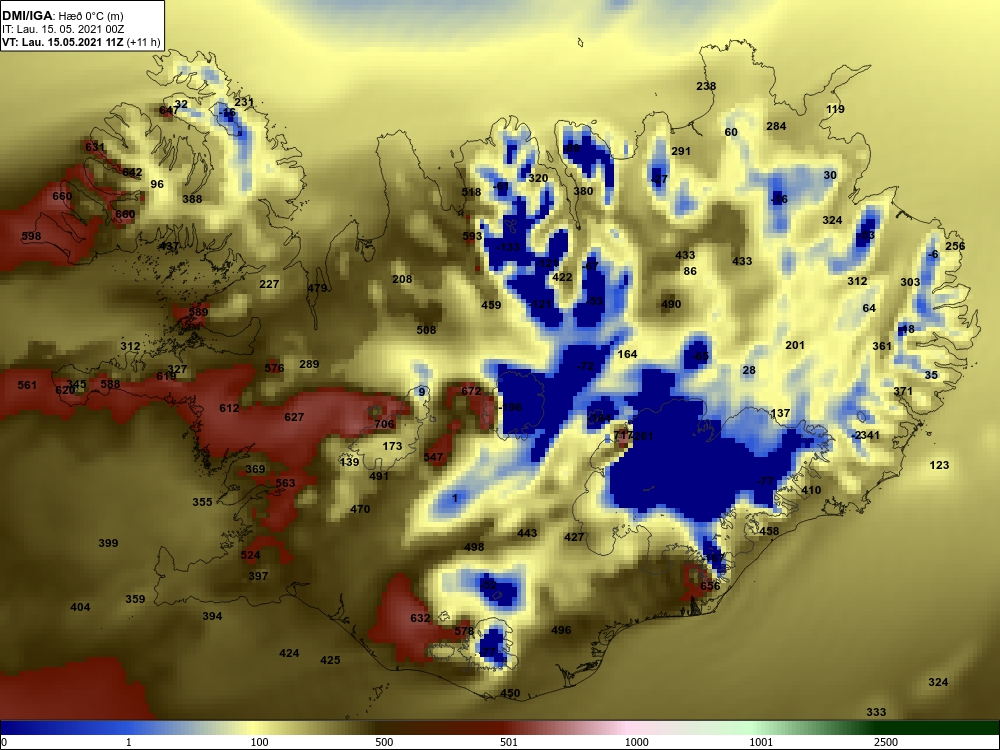Click the map value '563'
This screenshot has width=1000, height=750.
286,483
